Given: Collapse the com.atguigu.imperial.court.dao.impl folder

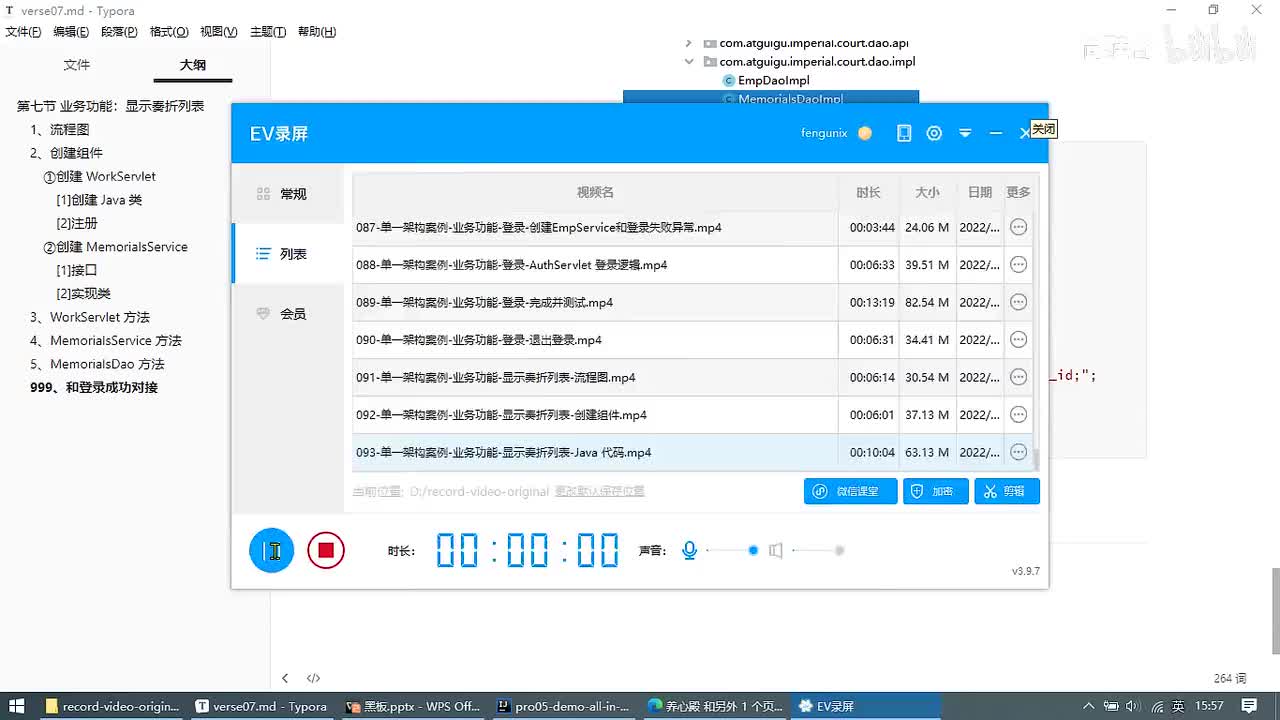Looking at the screenshot, I should point(688,61).
